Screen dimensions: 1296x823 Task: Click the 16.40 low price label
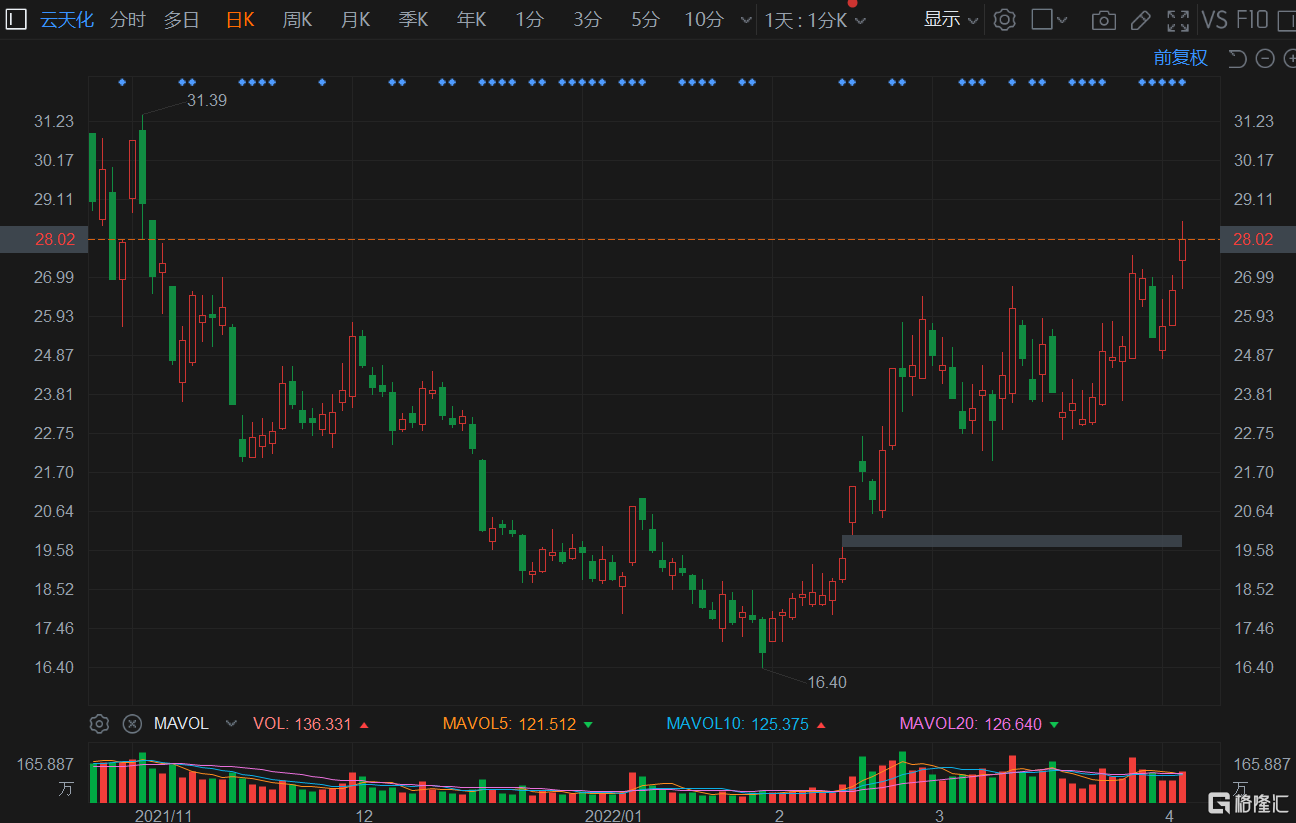[x=827, y=682]
